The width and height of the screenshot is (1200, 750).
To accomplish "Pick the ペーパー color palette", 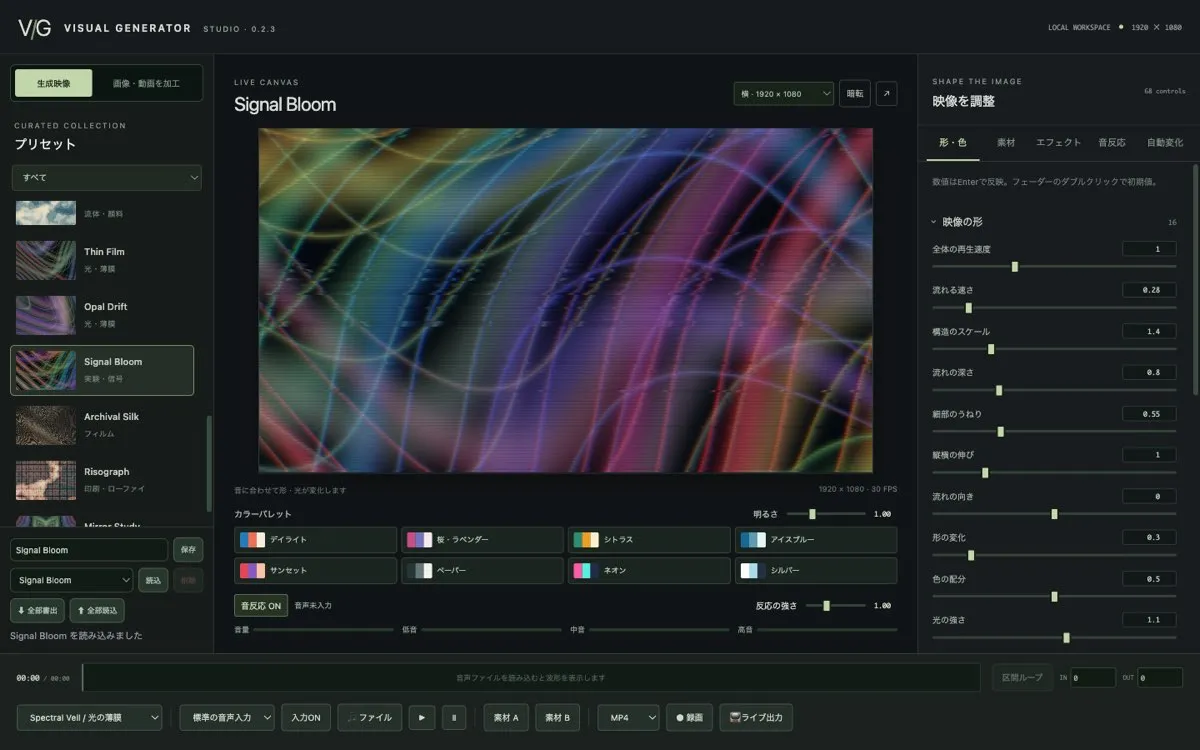I will click(x=482, y=571).
